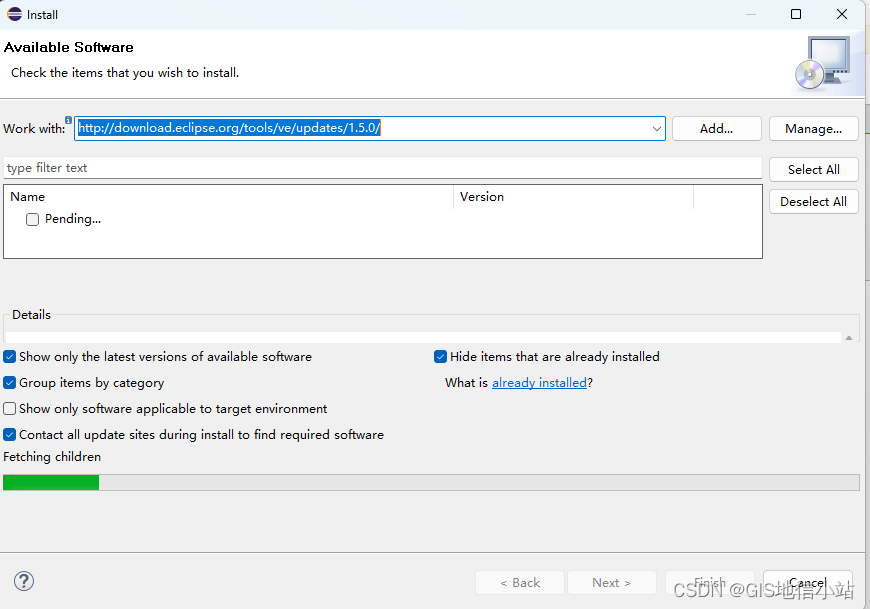Click the Fetching children progress bar
The height and width of the screenshot is (609, 870).
[431, 483]
